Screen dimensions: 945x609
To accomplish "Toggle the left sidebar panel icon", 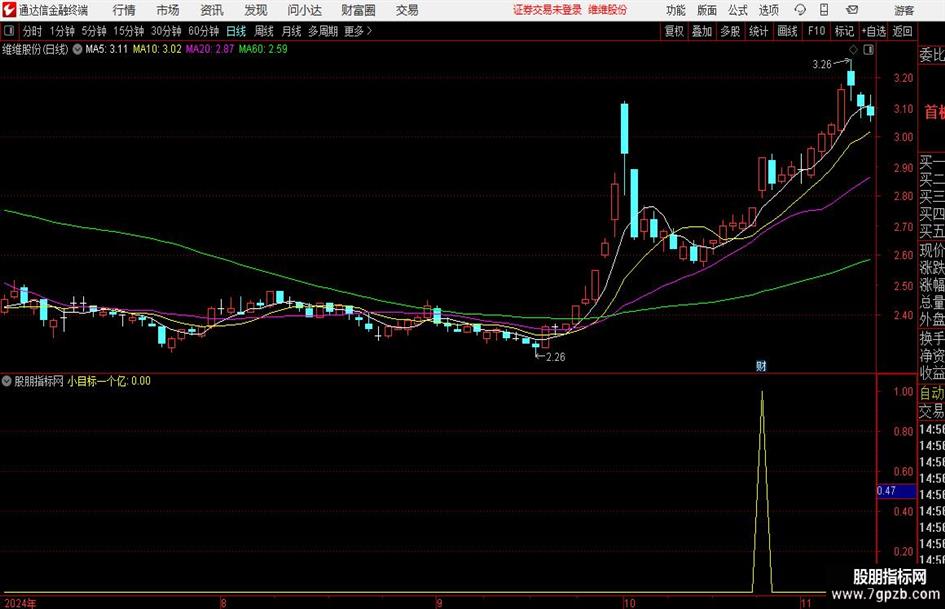I will pyautogui.click(x=9, y=31).
